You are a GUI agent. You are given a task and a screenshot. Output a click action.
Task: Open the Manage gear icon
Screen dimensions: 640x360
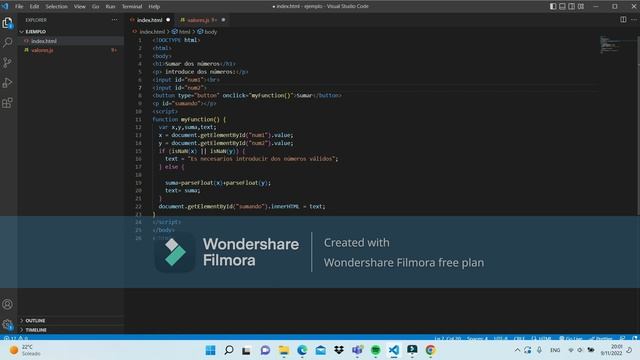tap(7, 324)
